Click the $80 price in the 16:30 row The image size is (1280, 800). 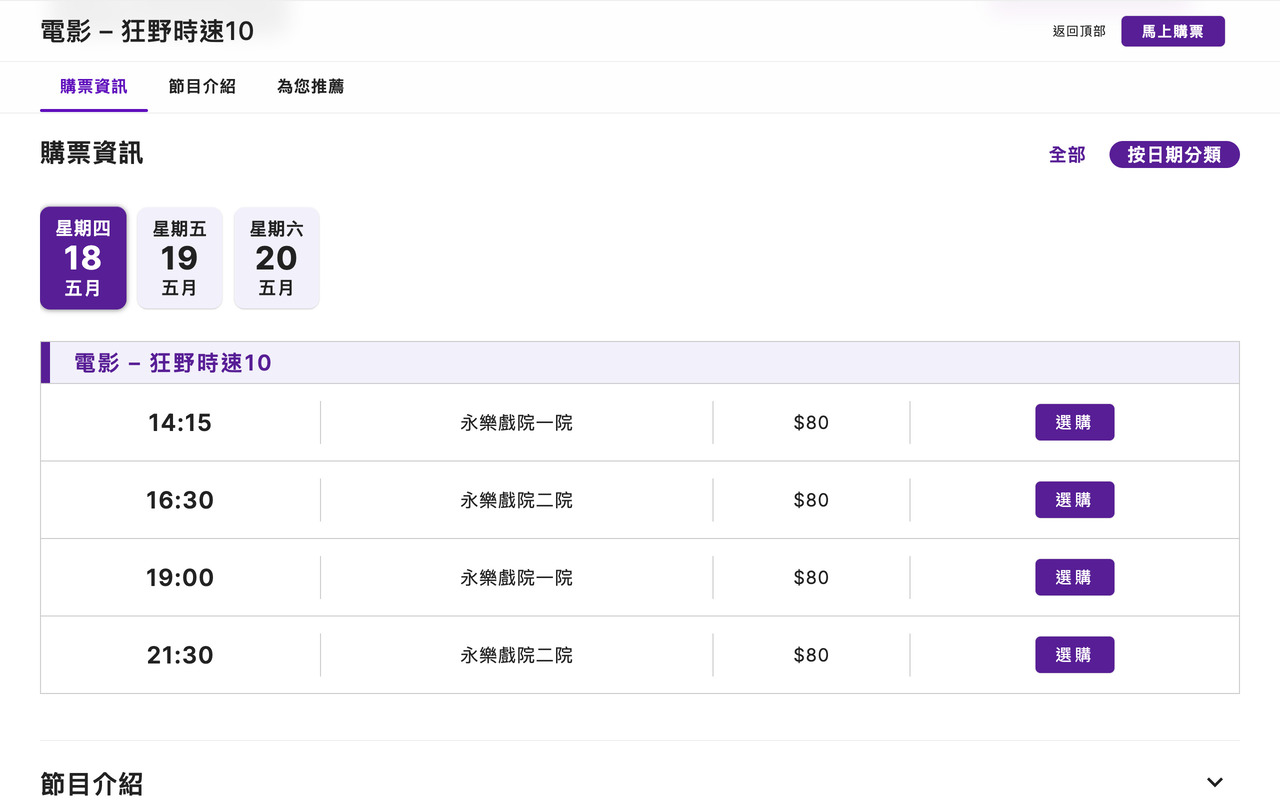[x=811, y=500]
